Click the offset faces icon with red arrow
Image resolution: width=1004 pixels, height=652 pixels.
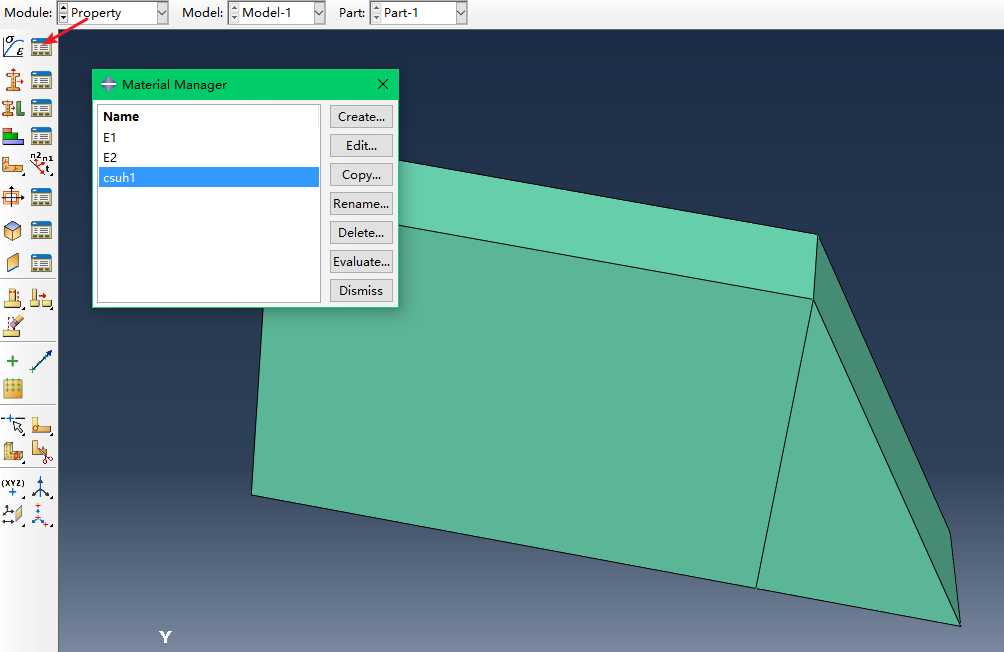coord(41,298)
